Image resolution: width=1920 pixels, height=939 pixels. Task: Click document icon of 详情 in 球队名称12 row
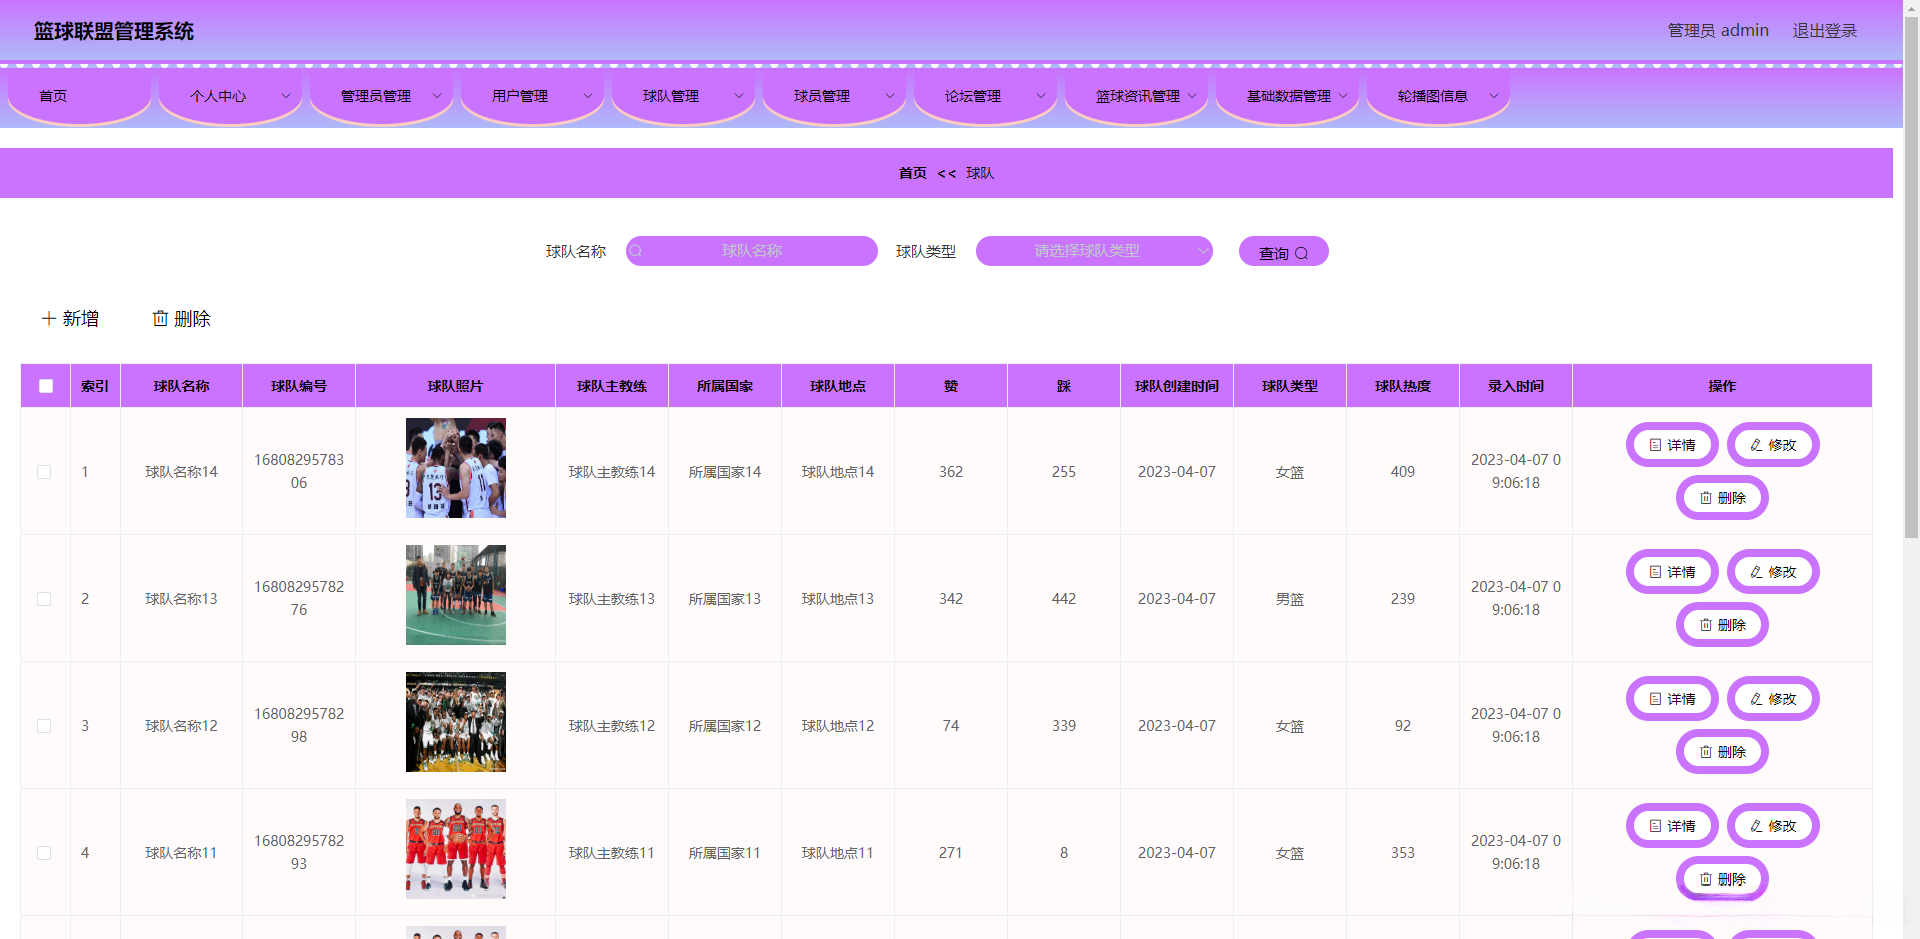tap(1655, 699)
